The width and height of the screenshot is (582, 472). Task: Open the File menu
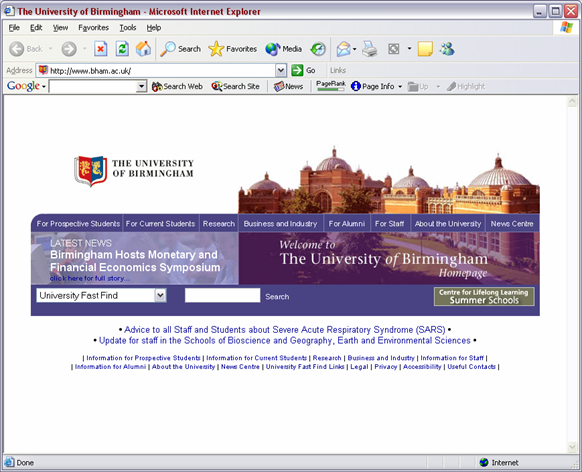tap(14, 27)
